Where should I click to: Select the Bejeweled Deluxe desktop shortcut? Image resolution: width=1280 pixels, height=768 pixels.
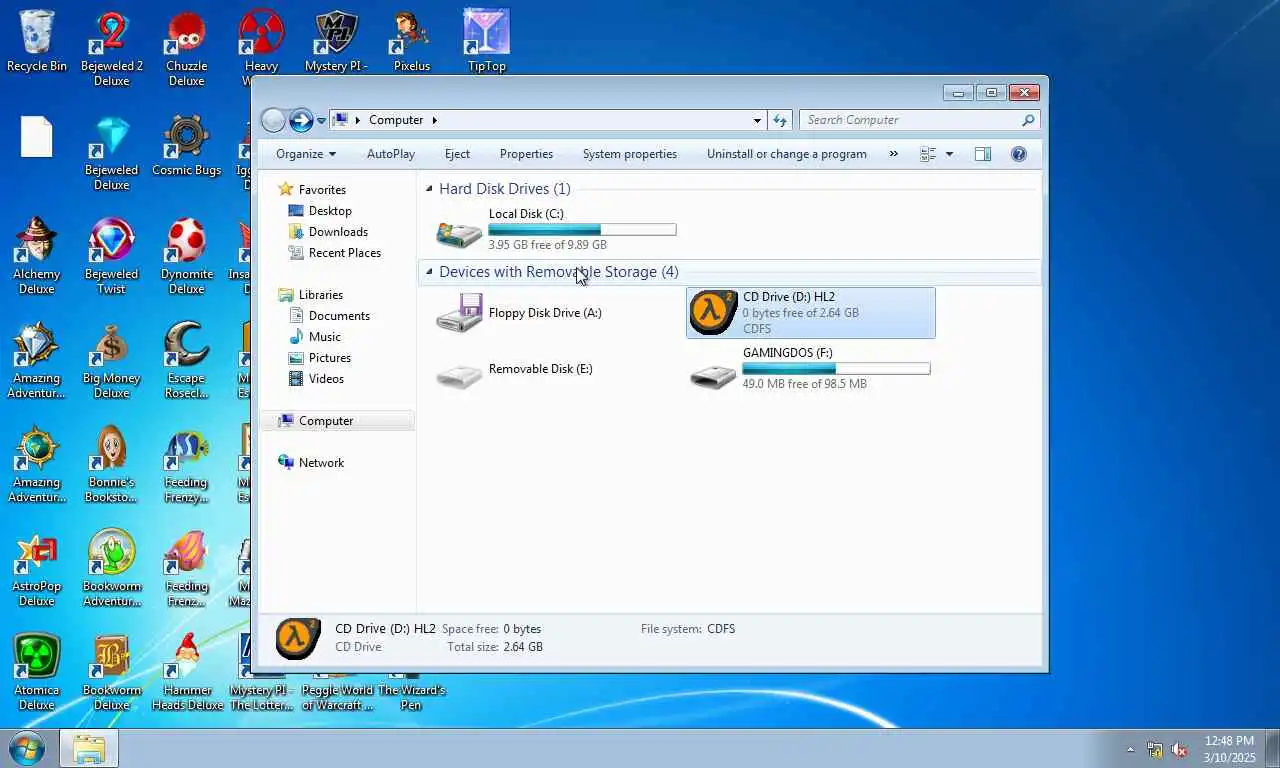coord(112,153)
